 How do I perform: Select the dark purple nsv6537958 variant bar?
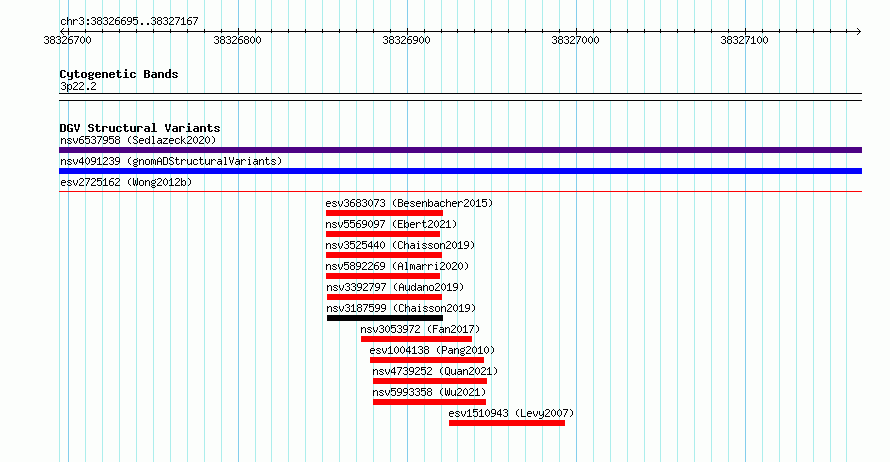coord(460,150)
